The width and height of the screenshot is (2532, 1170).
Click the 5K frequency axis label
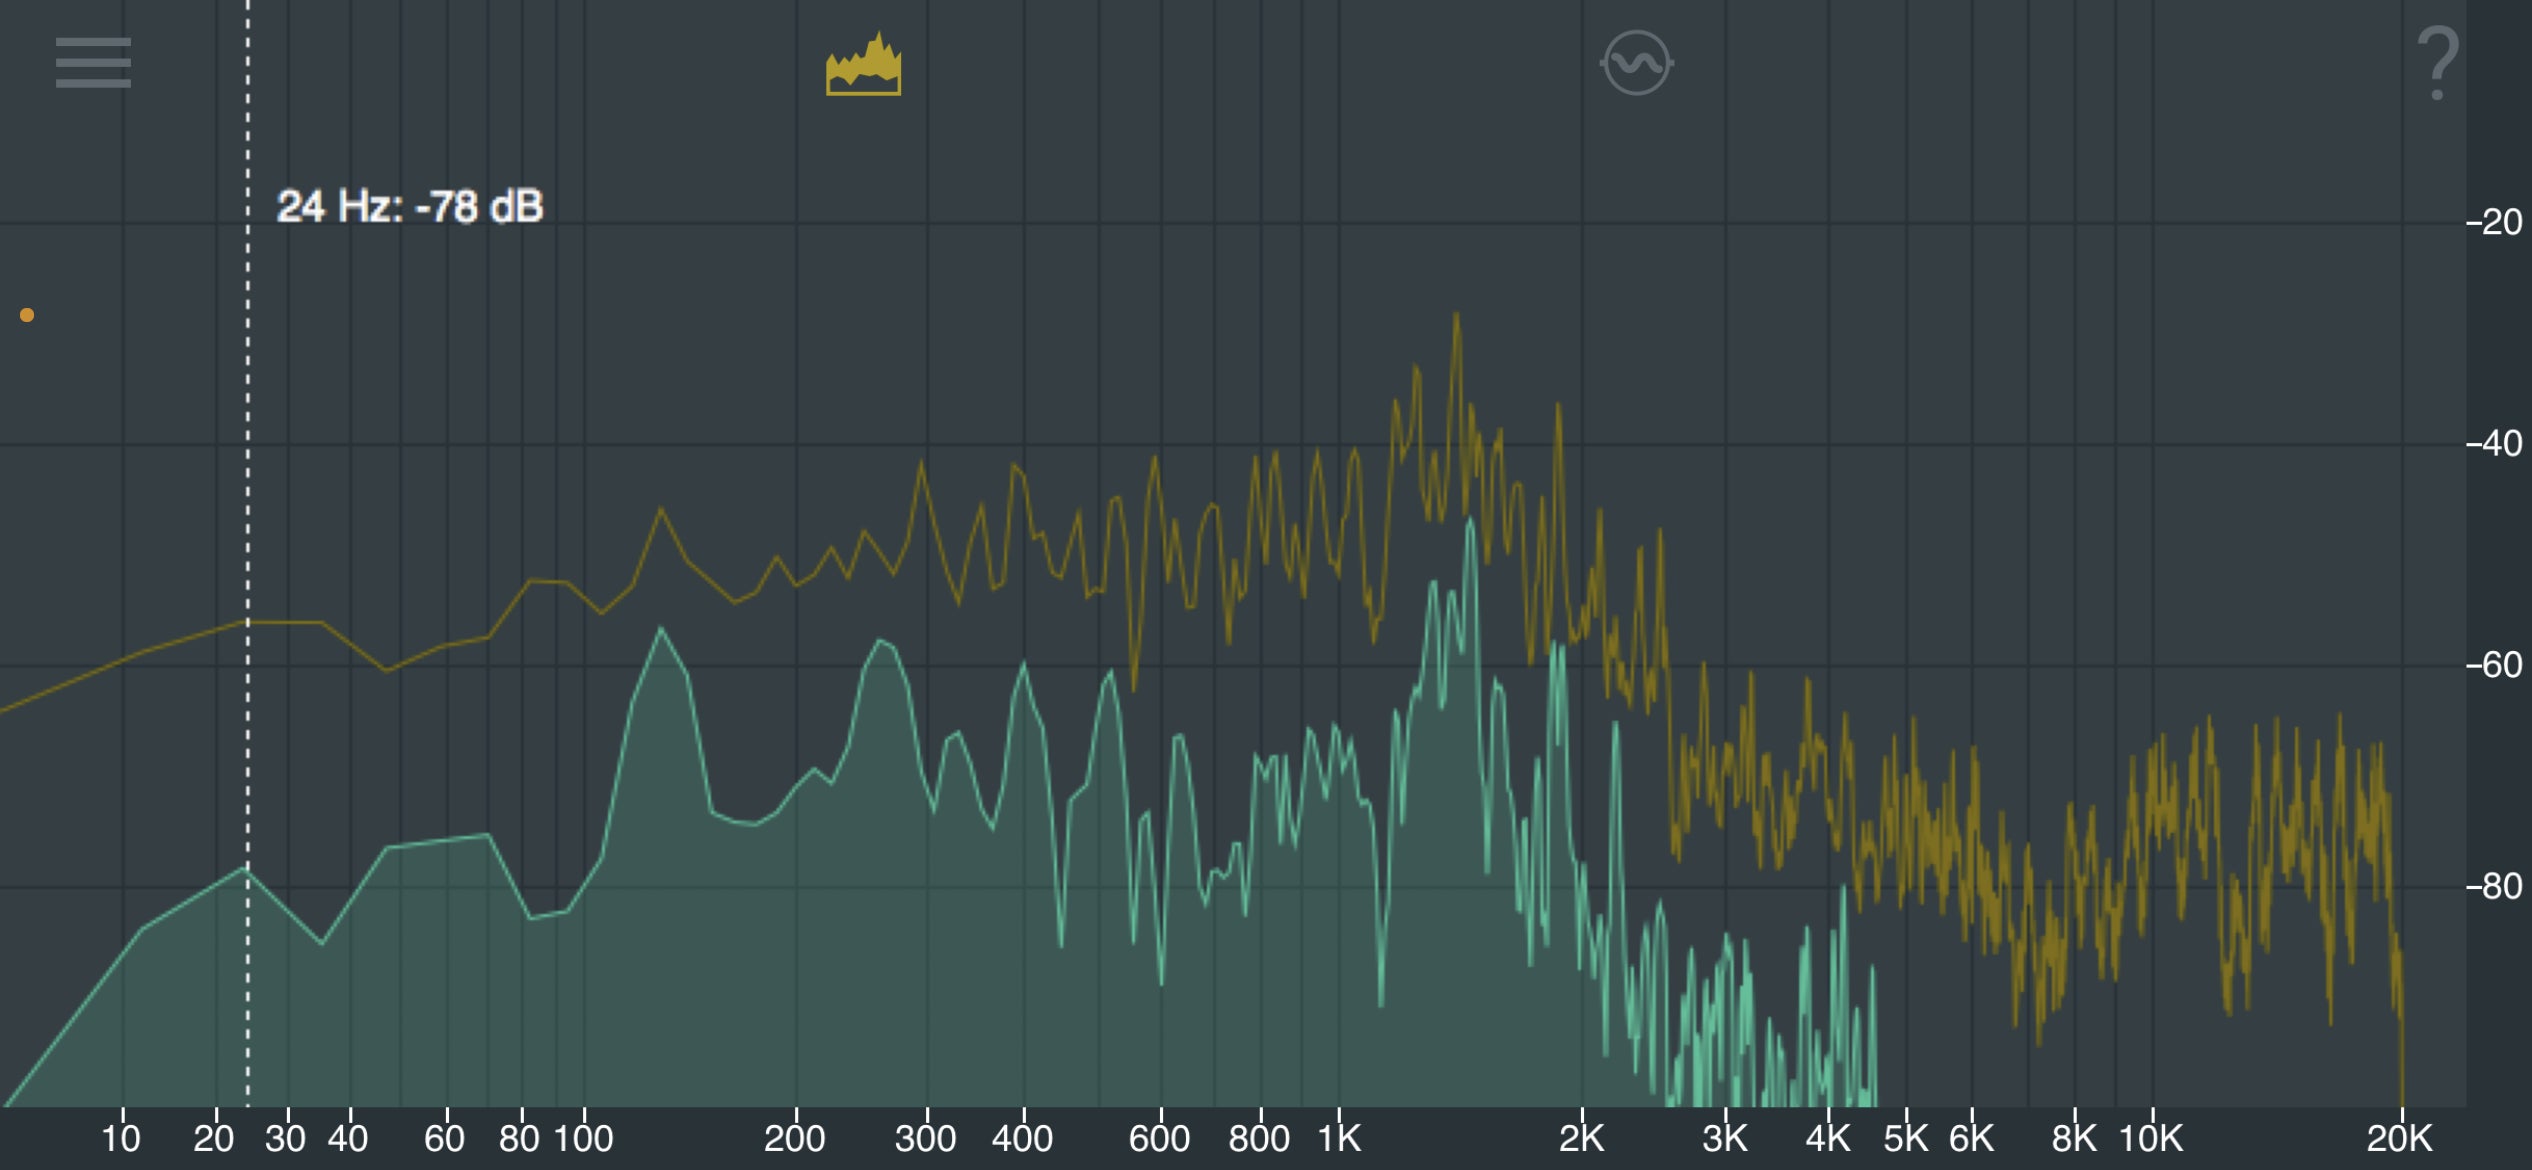point(1905,1138)
